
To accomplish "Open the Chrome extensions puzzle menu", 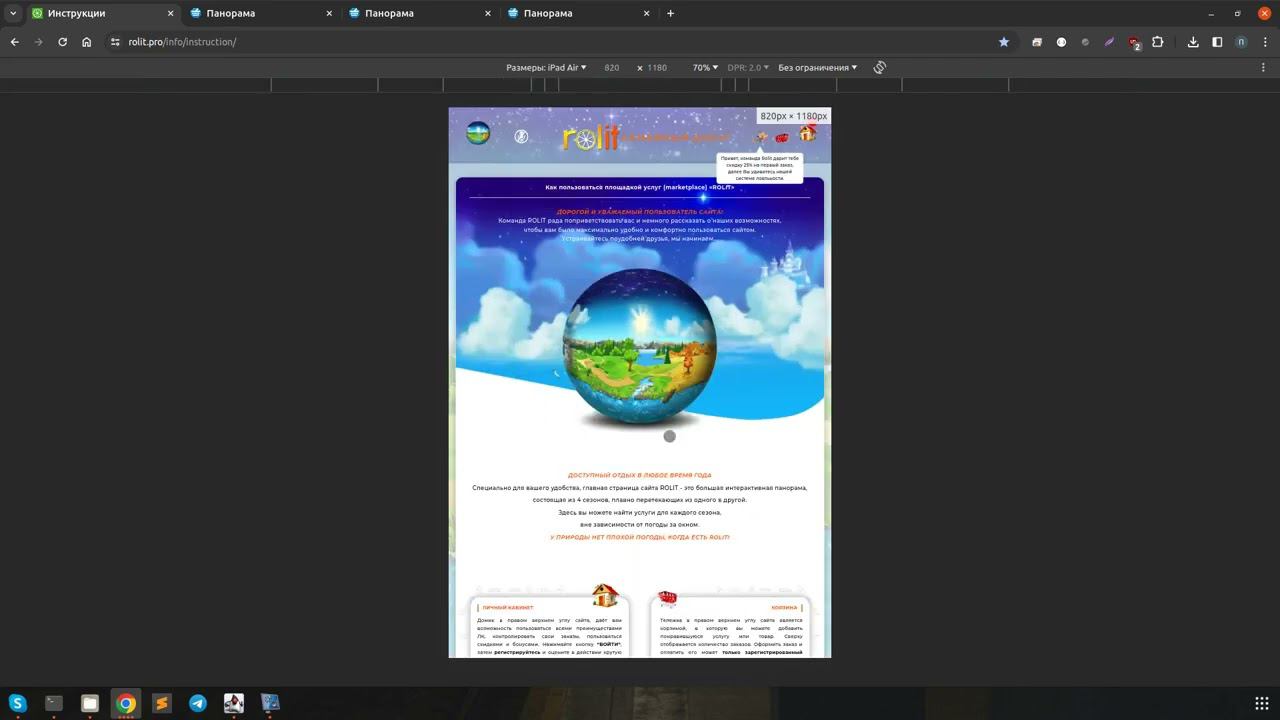I will tap(1158, 42).
